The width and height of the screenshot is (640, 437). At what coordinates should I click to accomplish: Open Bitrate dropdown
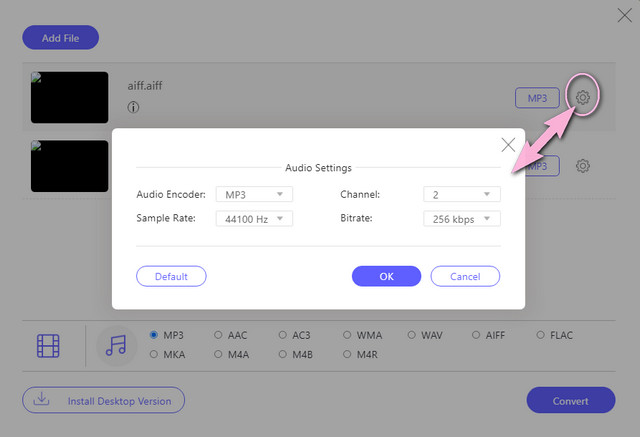coord(462,219)
